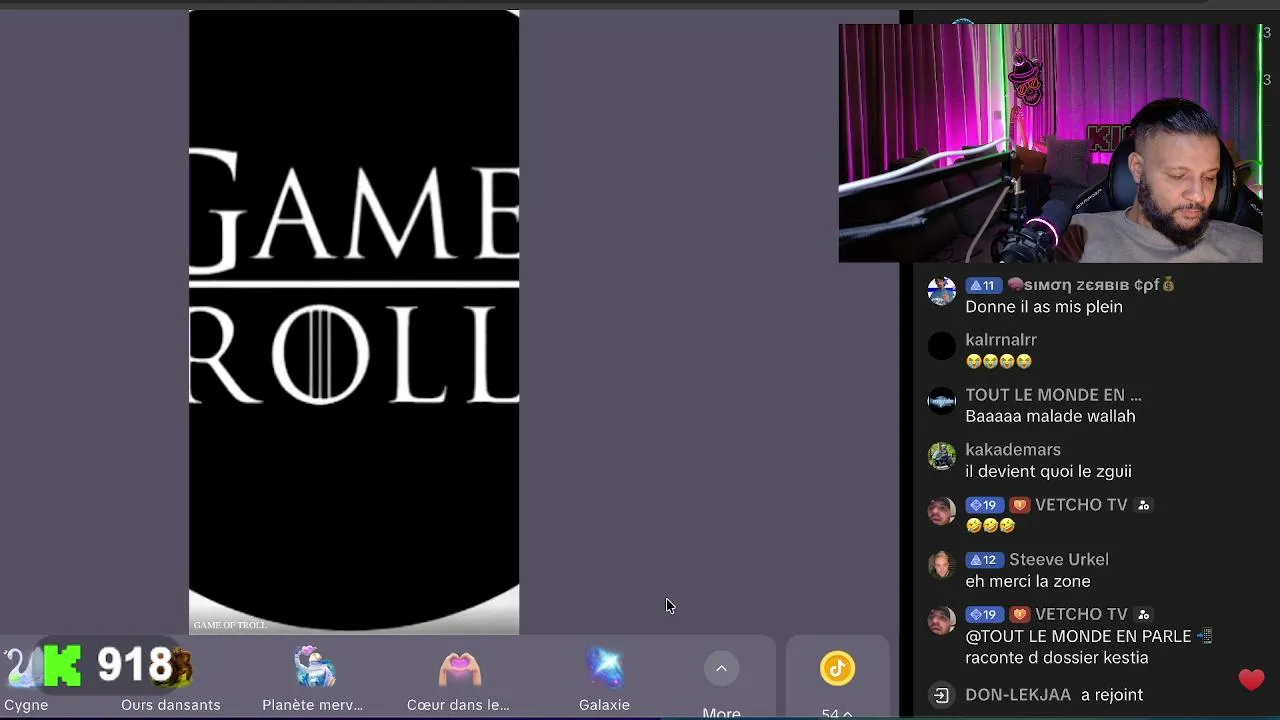Expand the More gifts chevron
The image size is (1280, 720).
click(x=721, y=669)
